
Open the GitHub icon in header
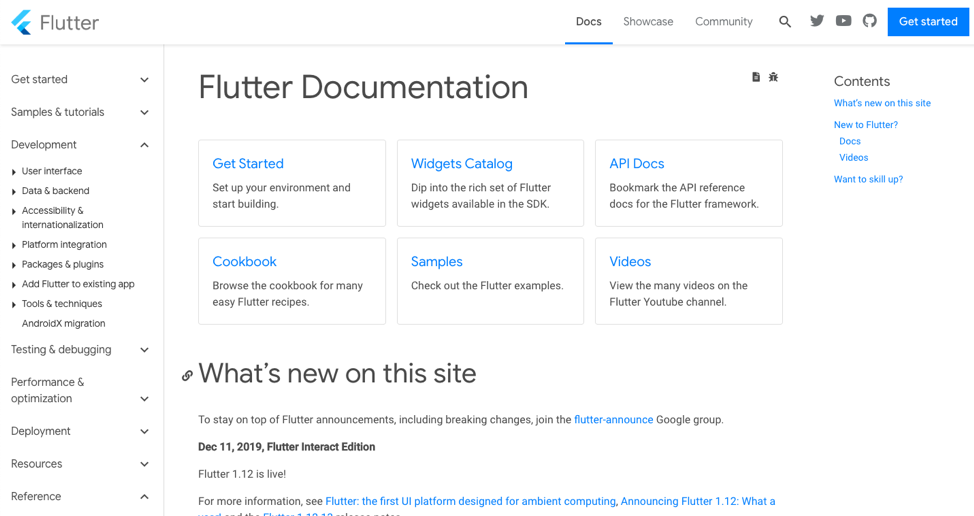869,21
